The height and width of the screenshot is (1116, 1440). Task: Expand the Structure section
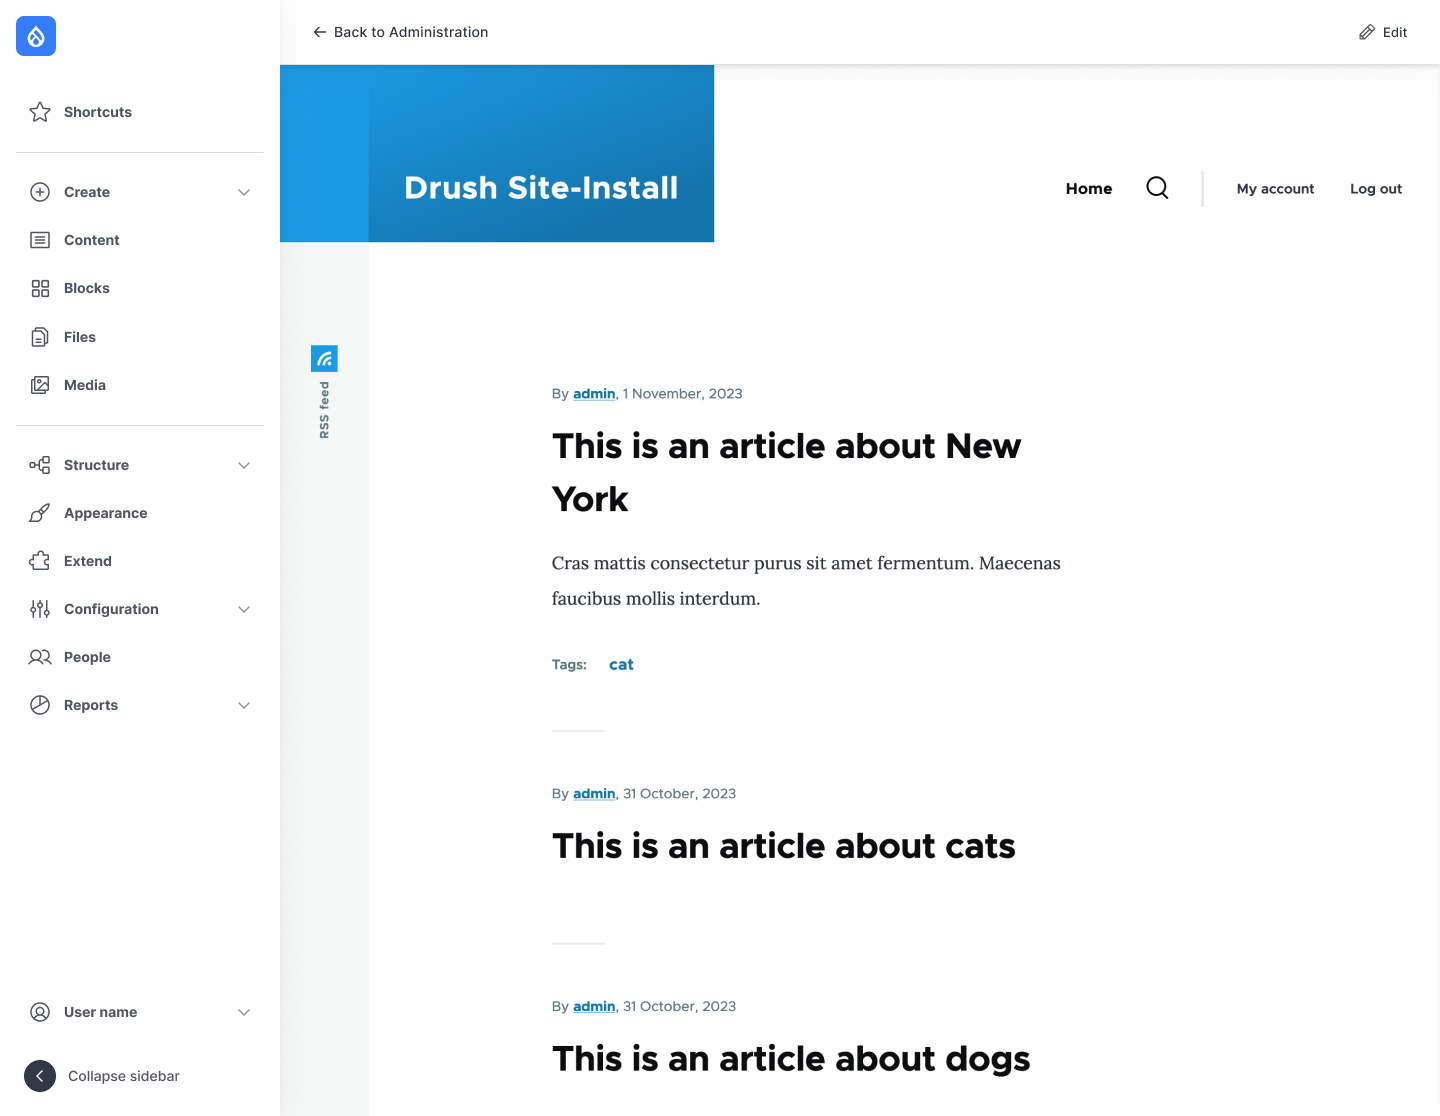[x=244, y=465]
